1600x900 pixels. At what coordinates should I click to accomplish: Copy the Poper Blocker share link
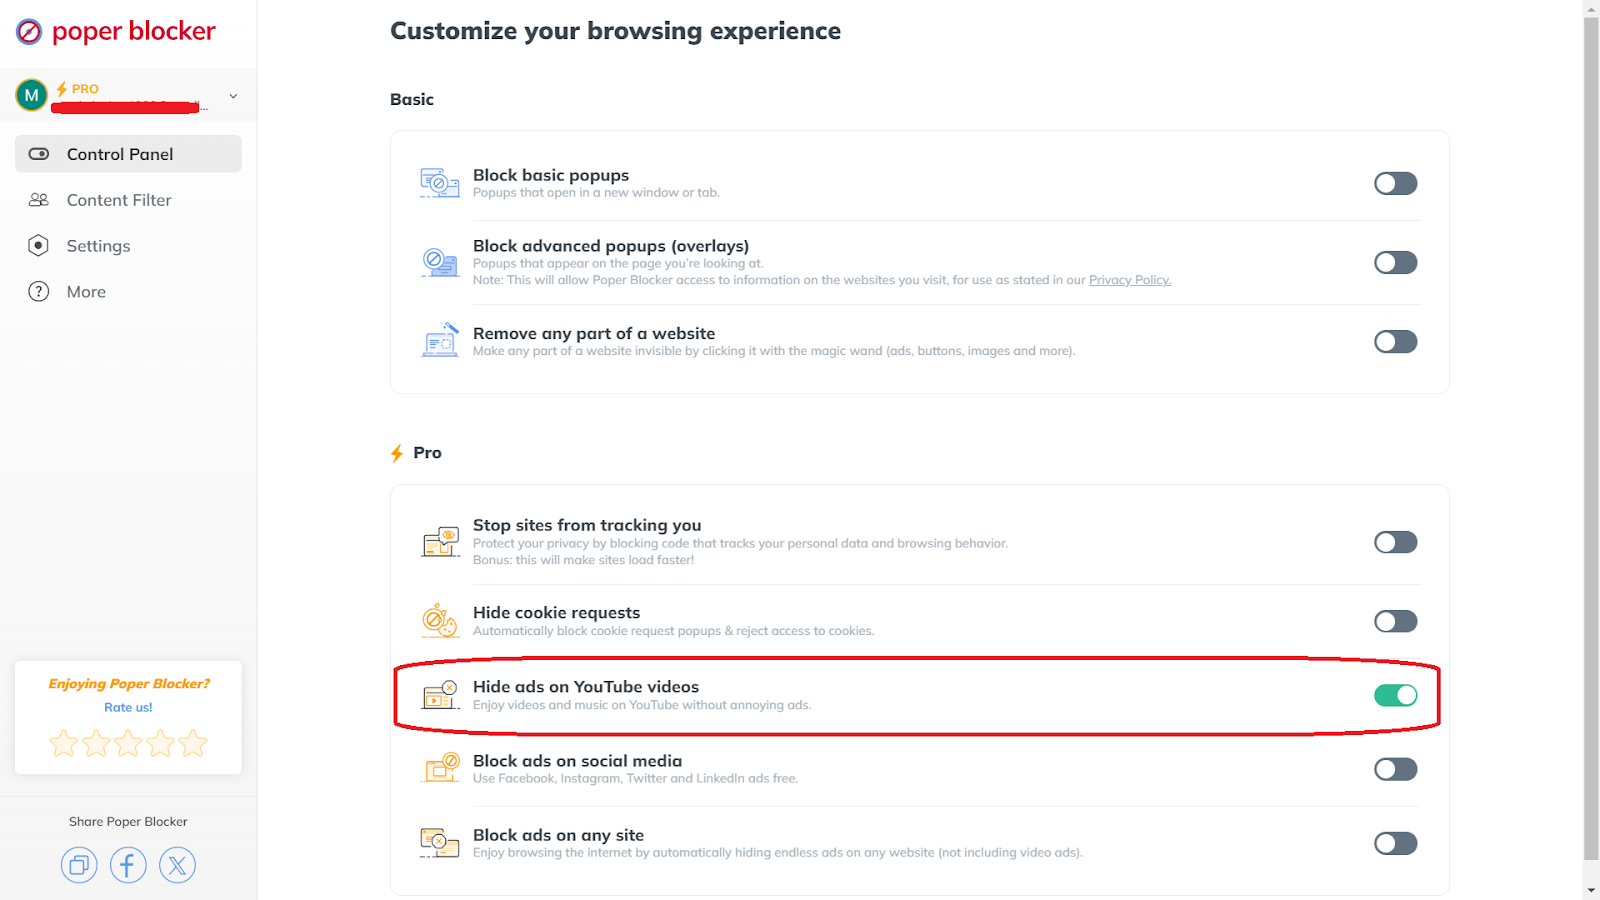[79, 865]
